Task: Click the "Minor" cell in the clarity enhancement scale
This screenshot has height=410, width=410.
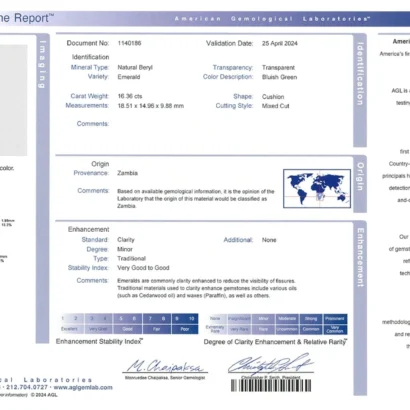Action: tap(263, 319)
